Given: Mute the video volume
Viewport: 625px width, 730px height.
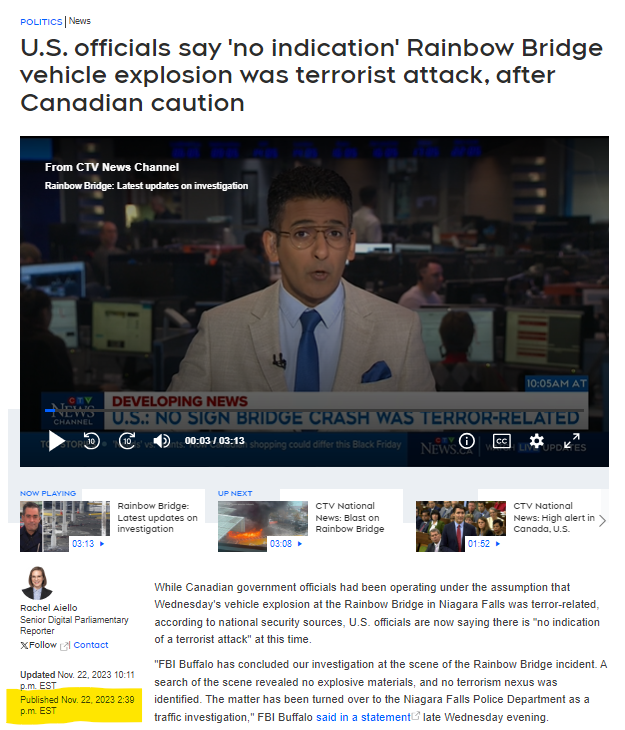Looking at the screenshot, I should click(x=162, y=440).
